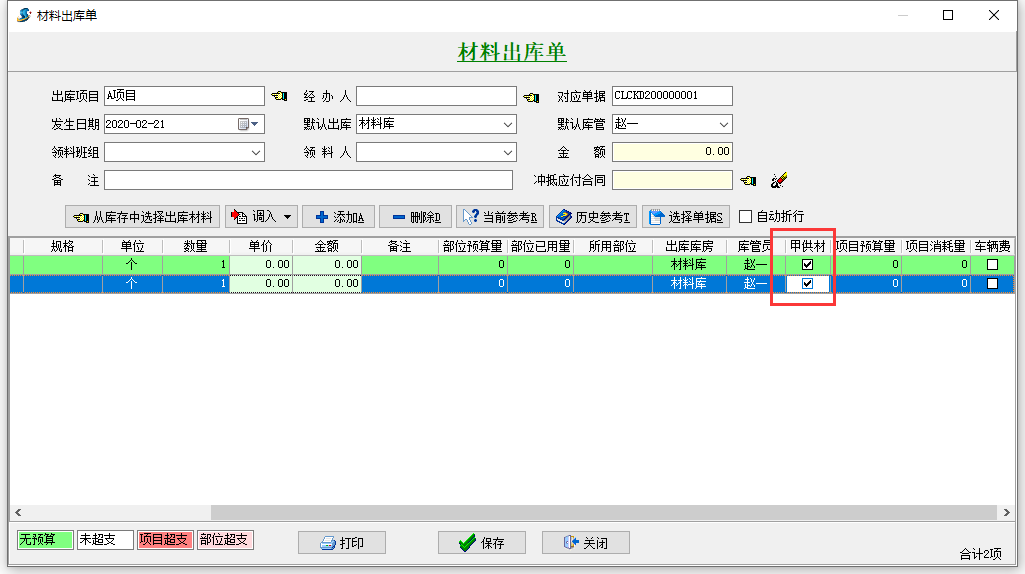Click the eraser icon beside 冲抵应付合同

(779, 180)
